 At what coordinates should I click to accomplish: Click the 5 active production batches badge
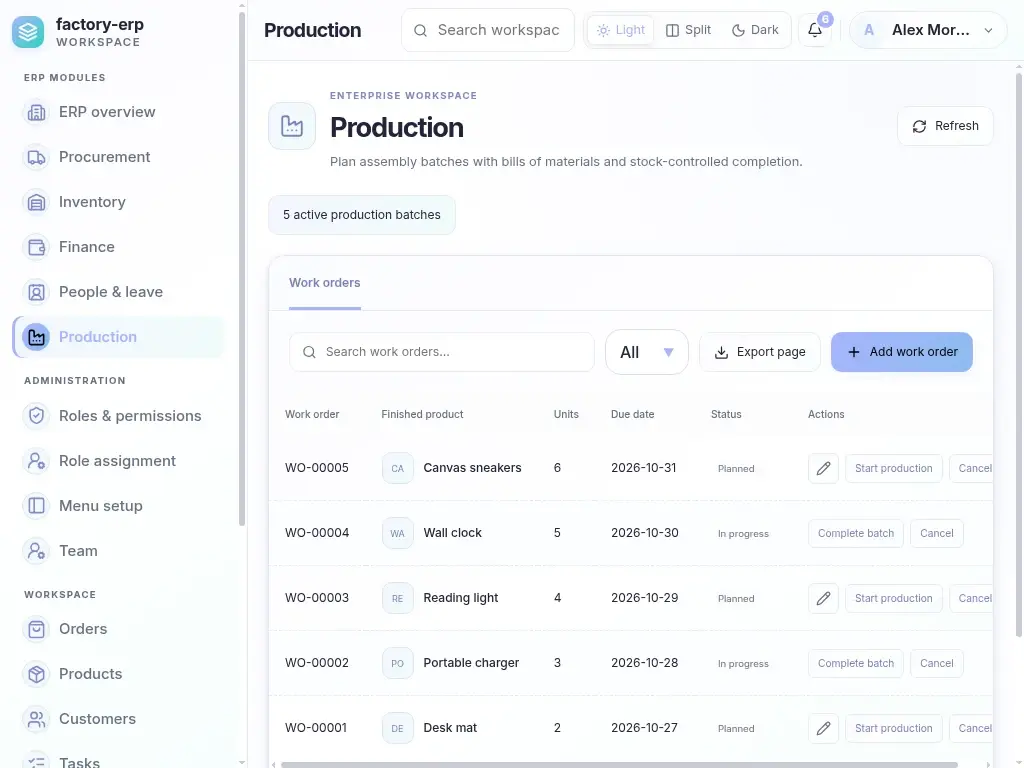tap(362, 215)
